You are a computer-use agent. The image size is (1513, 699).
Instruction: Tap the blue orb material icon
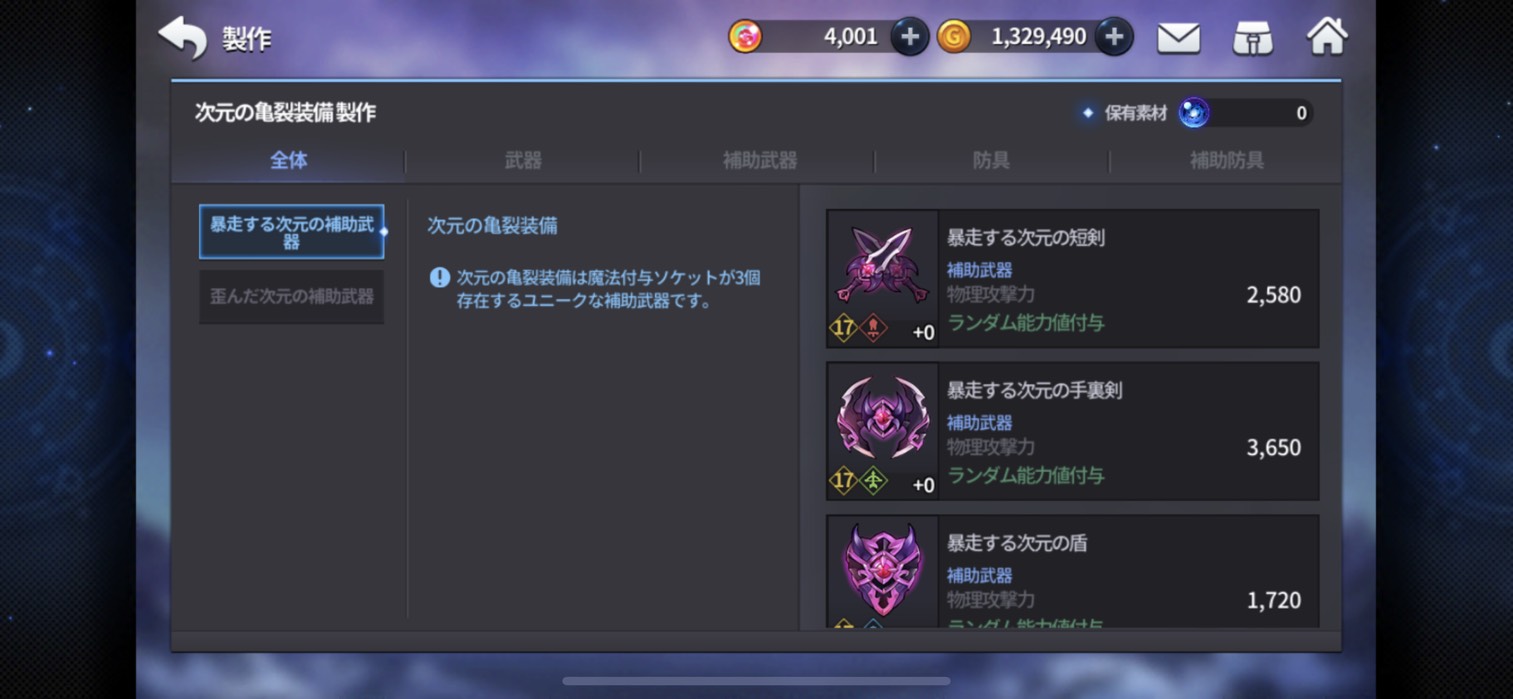(1194, 113)
